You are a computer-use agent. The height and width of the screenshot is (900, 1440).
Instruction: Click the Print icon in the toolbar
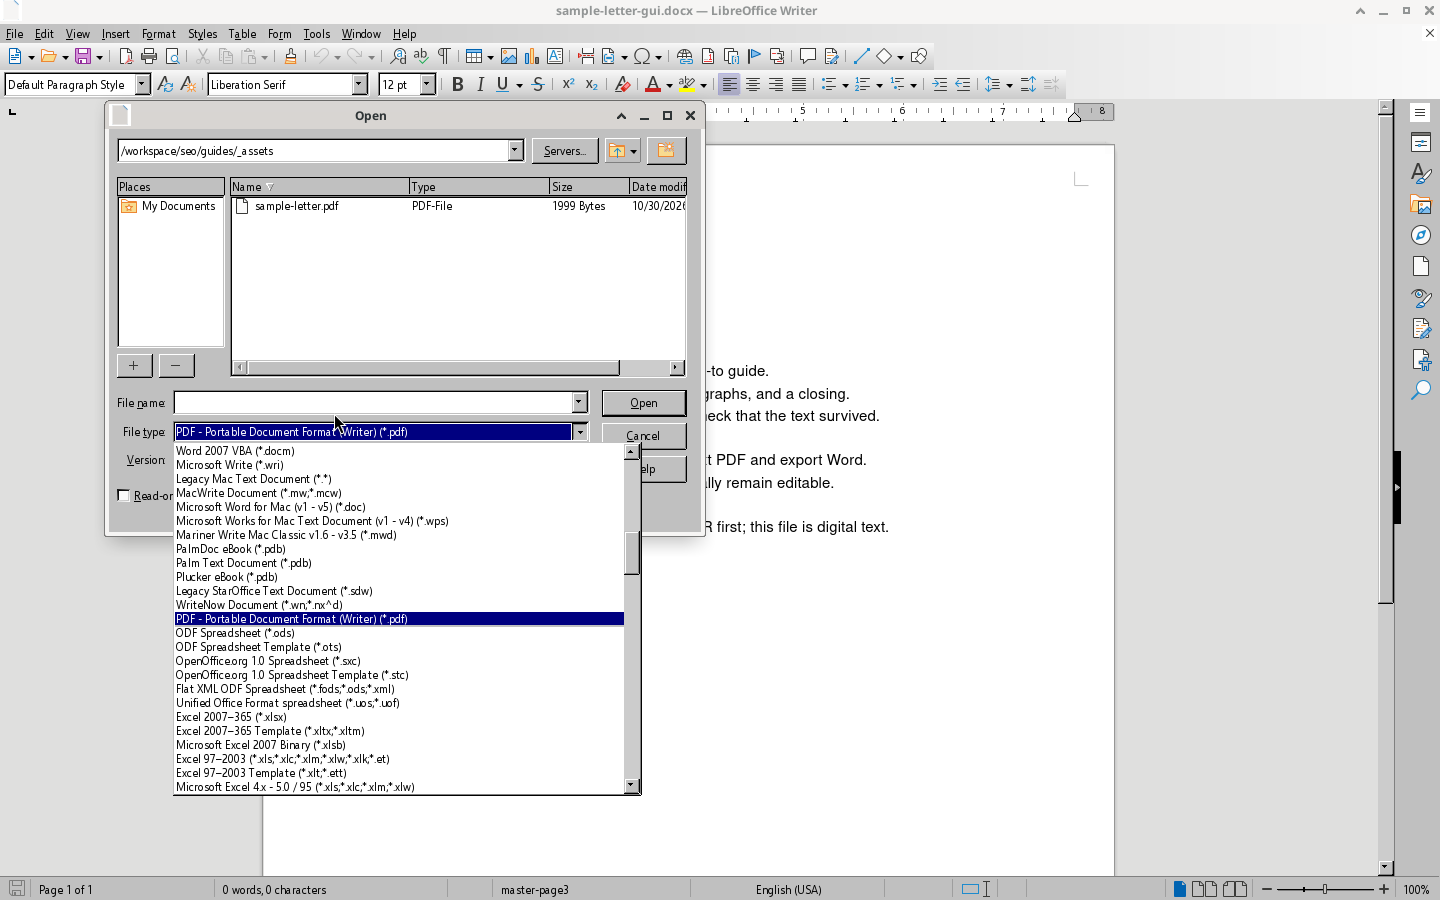[x=149, y=56]
